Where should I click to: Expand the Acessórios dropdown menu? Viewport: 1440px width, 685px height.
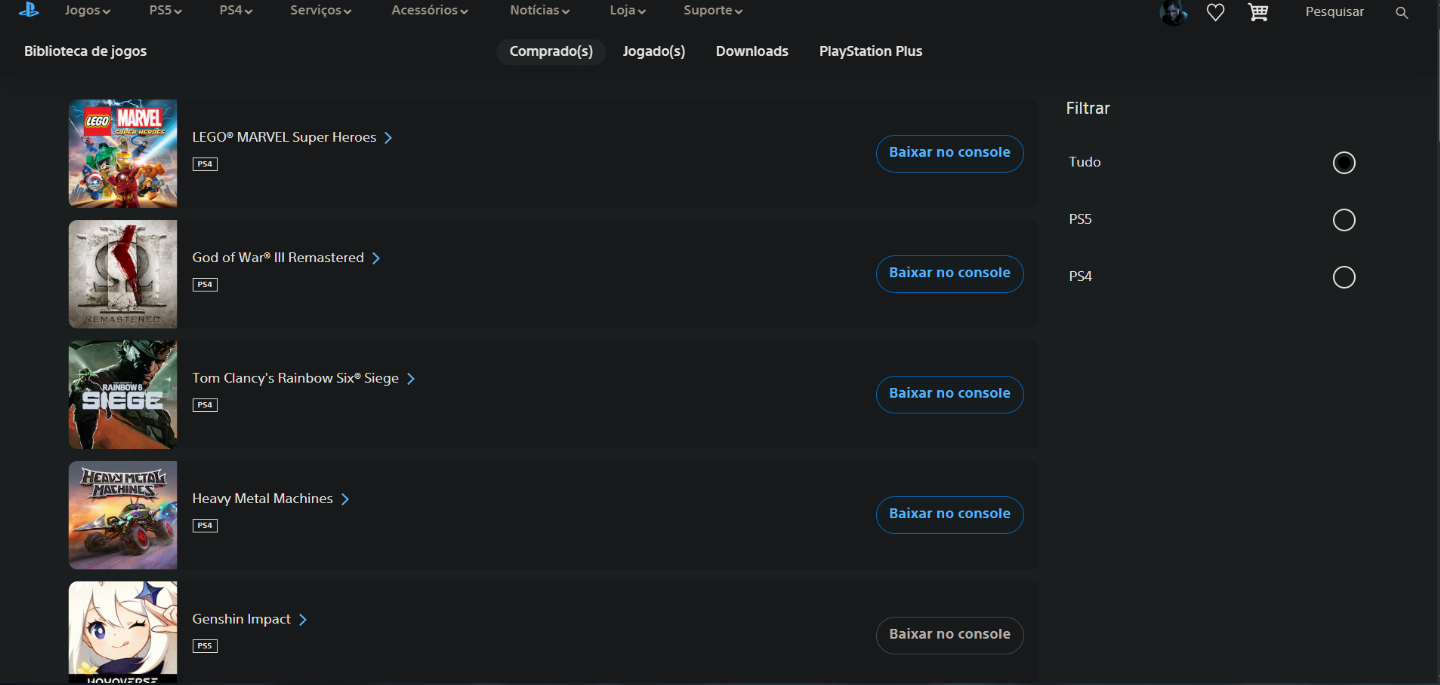coord(430,11)
